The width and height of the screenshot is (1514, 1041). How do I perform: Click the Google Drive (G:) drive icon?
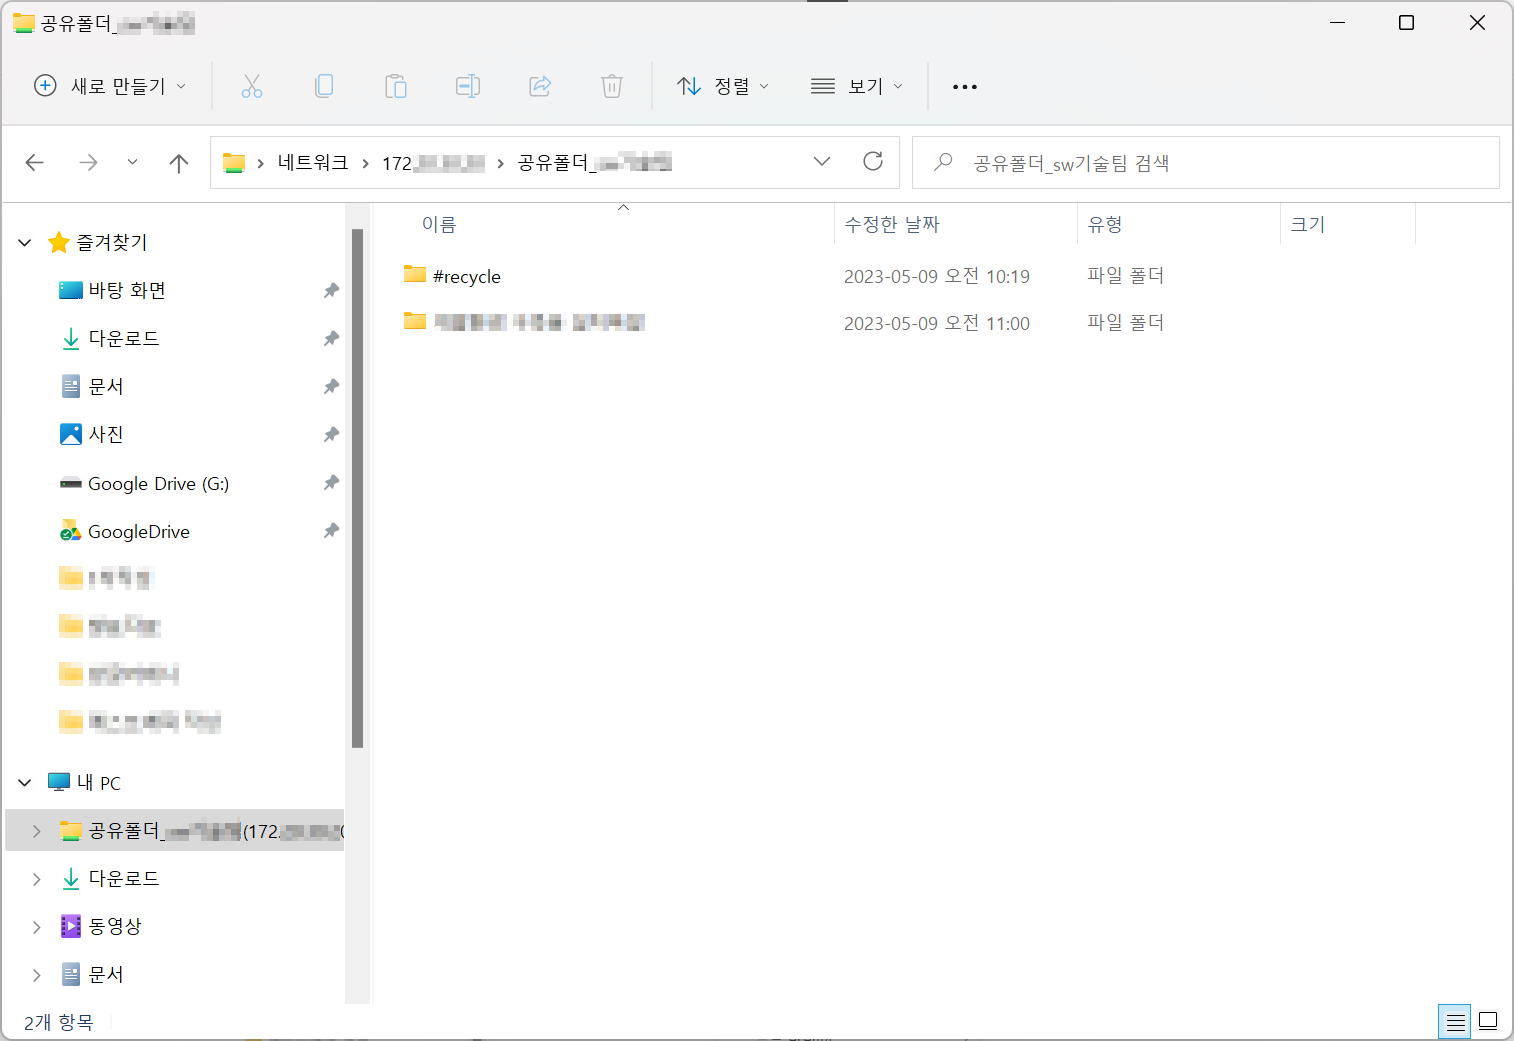71,484
